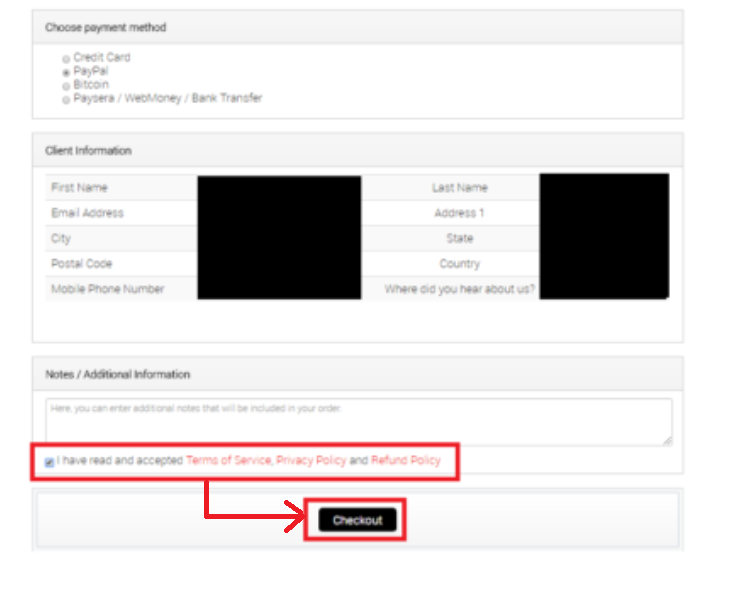Toggle the terms acceptance checkbox
Image resolution: width=747 pixels, height=589 pixels.
(x=50, y=462)
